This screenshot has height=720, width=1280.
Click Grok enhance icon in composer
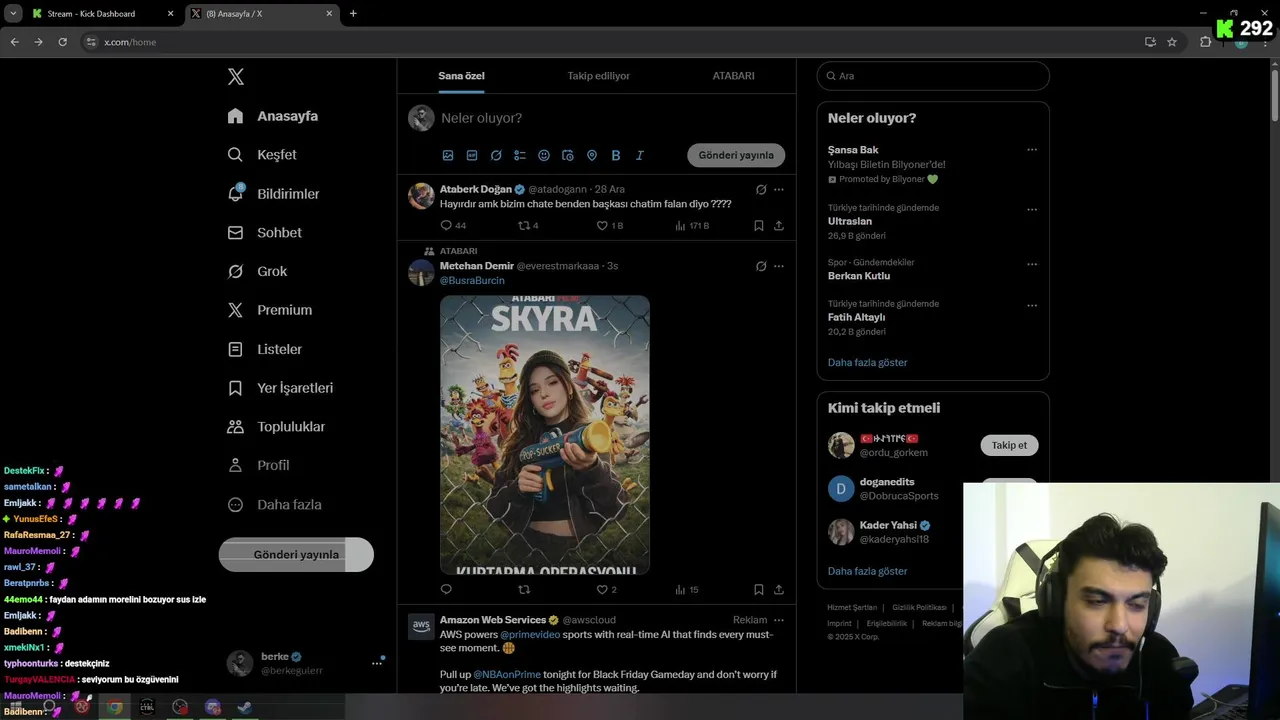(496, 156)
